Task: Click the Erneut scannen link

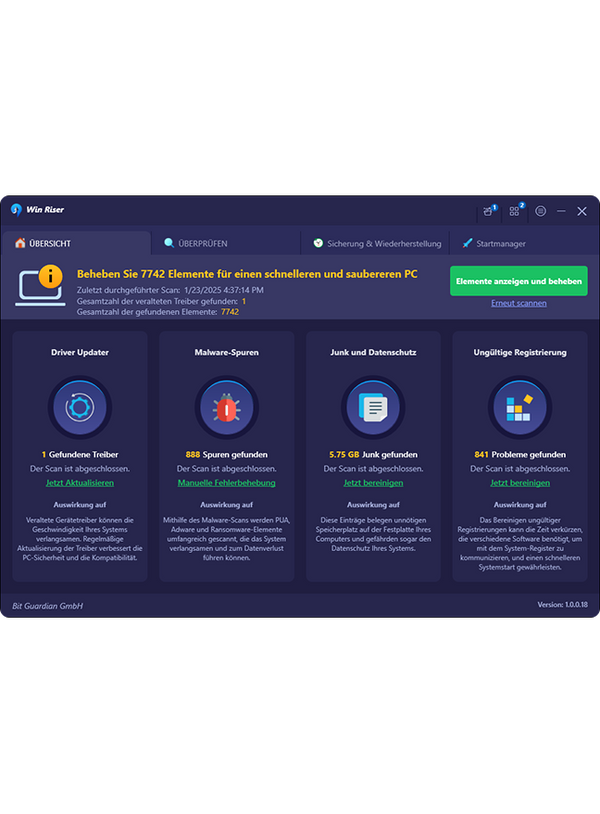Action: click(519, 303)
